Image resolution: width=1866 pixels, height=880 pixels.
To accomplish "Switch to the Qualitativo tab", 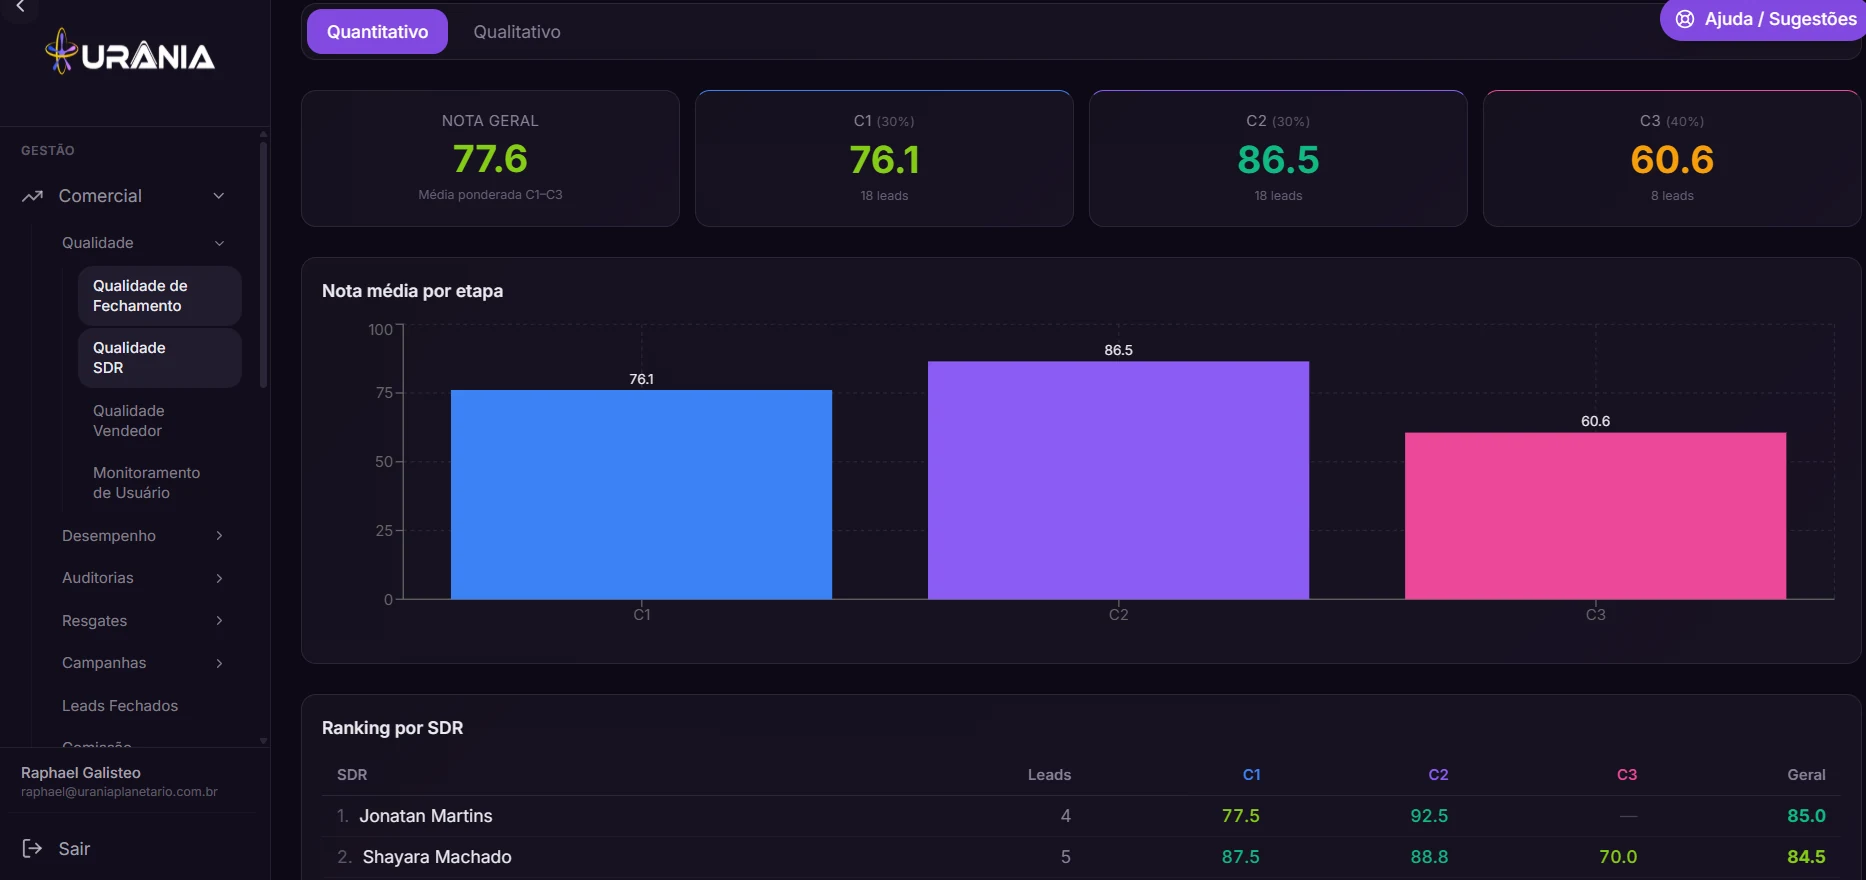I will click(x=517, y=32).
